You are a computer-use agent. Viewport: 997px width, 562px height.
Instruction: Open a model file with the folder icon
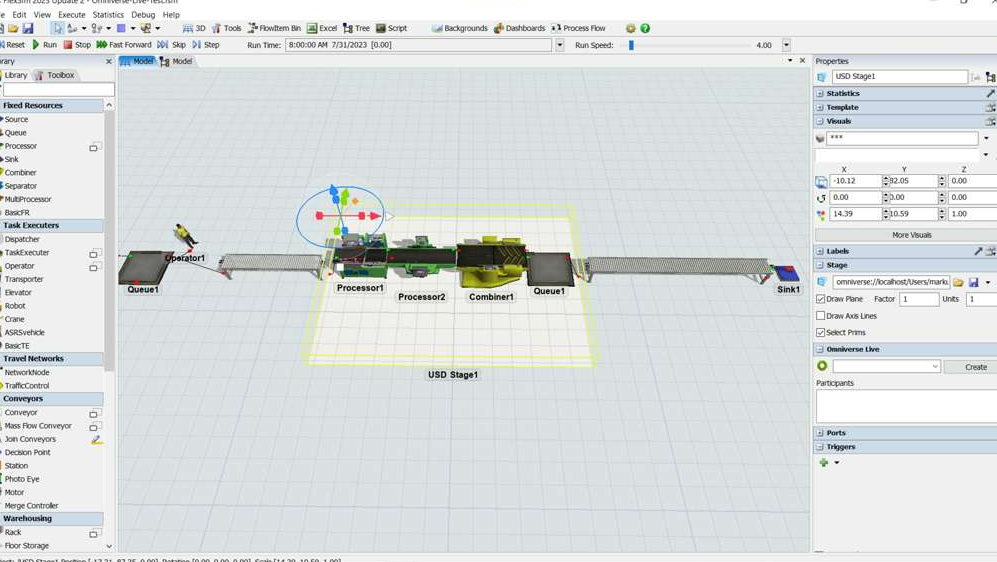pyautogui.click(x=13, y=28)
